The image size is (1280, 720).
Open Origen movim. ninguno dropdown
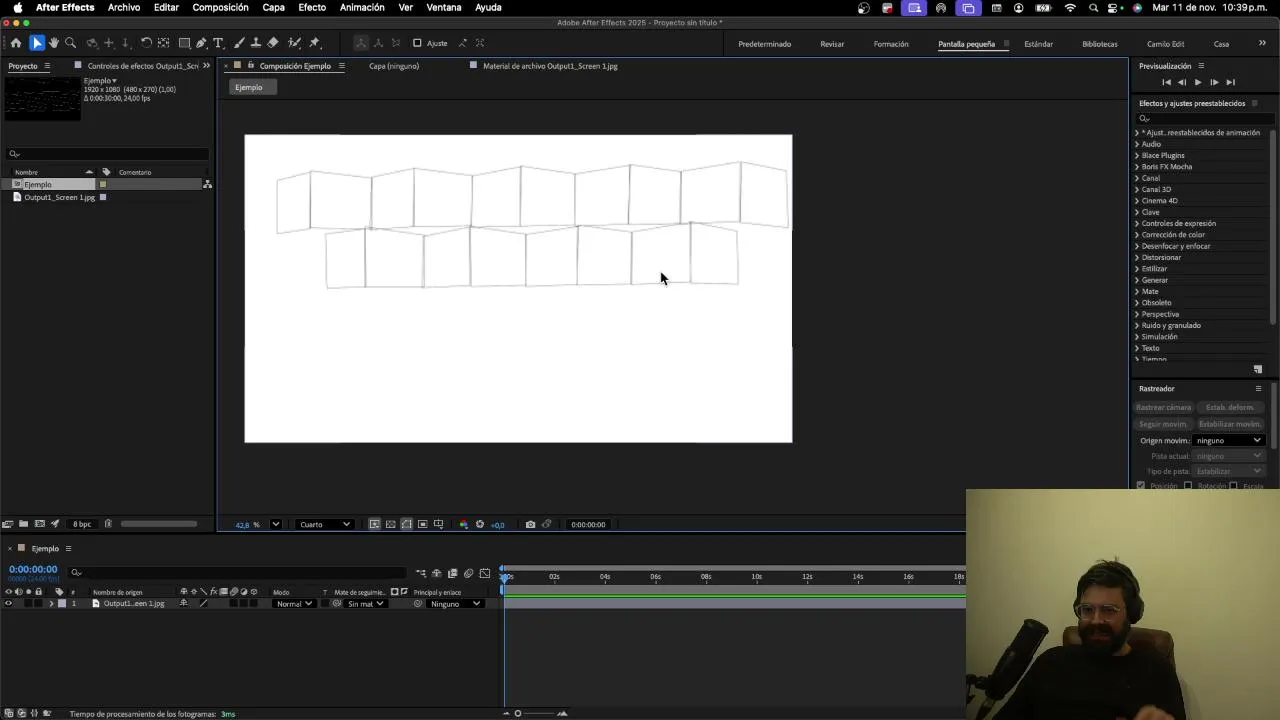click(x=1229, y=440)
